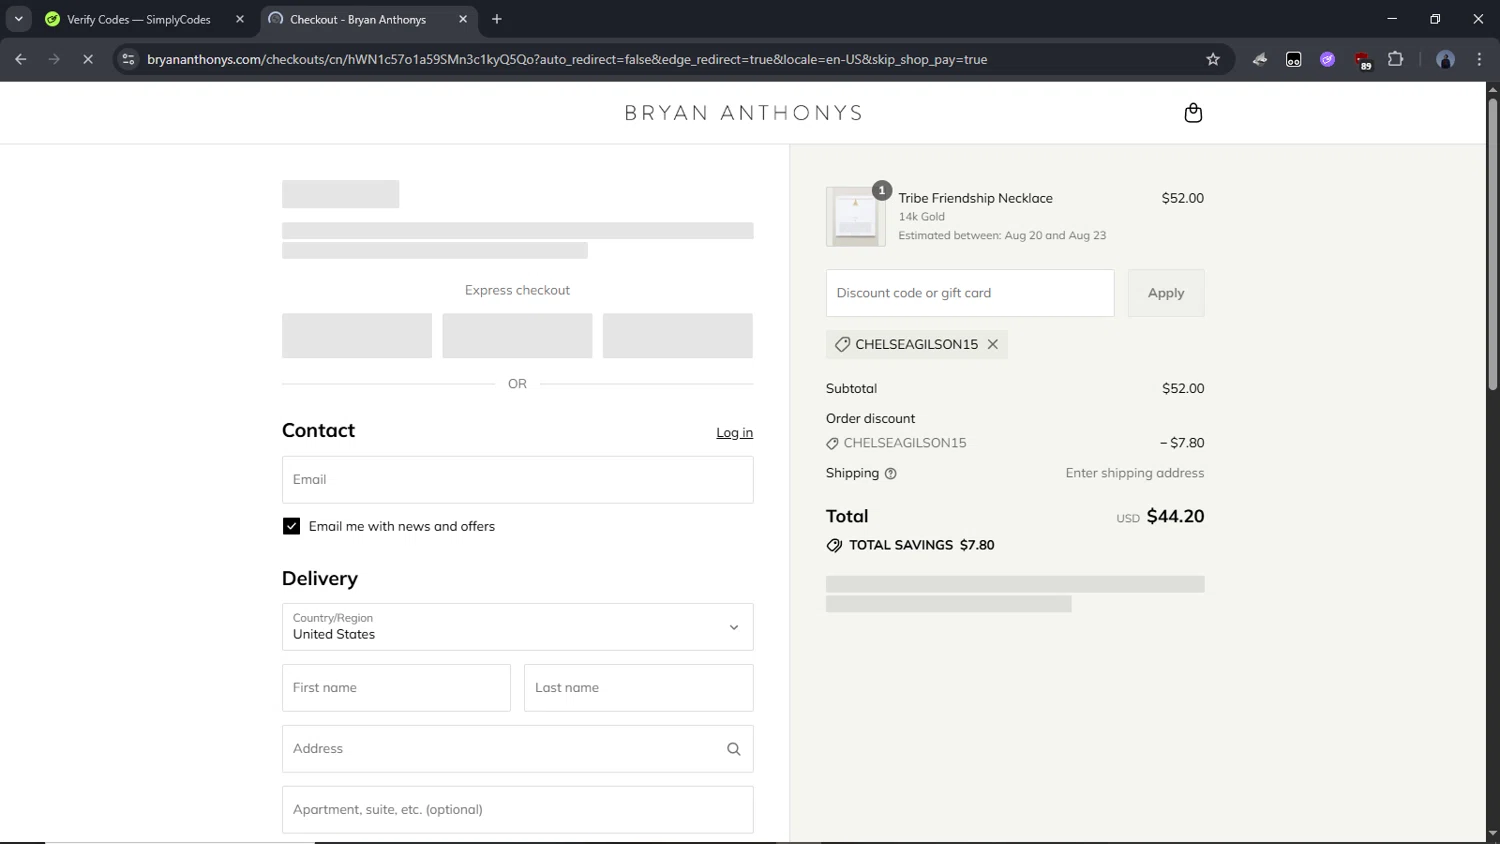The width and height of the screenshot is (1500, 844).
Task: Open the tab search dropdown arrow
Action: pos(18,19)
